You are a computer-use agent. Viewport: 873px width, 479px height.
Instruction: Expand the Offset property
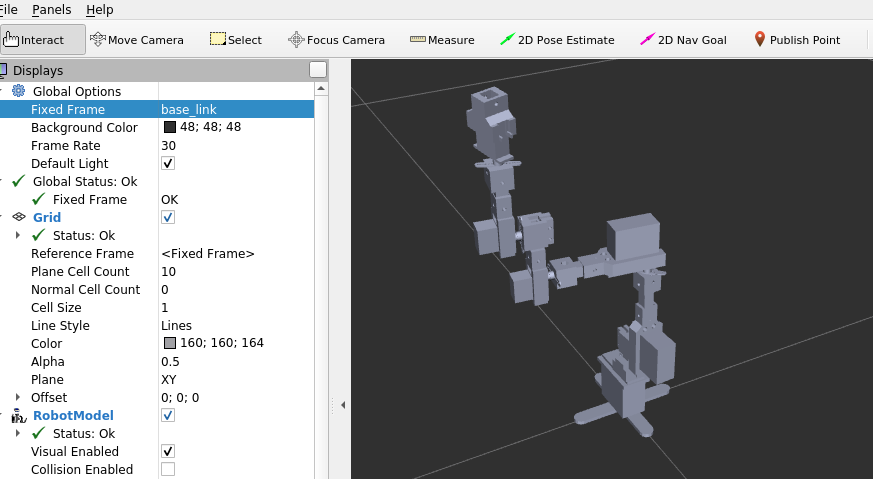pos(18,397)
